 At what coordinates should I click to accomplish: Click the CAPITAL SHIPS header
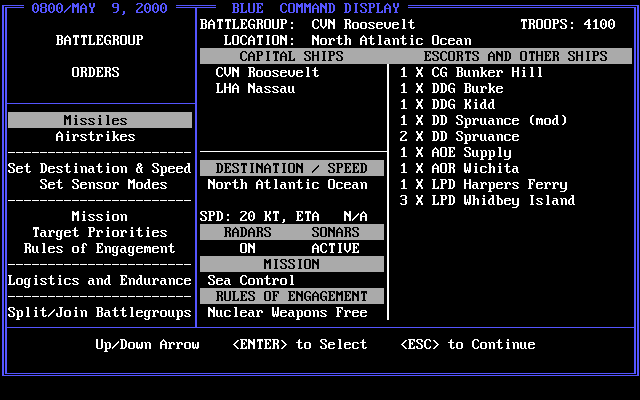(x=291, y=56)
